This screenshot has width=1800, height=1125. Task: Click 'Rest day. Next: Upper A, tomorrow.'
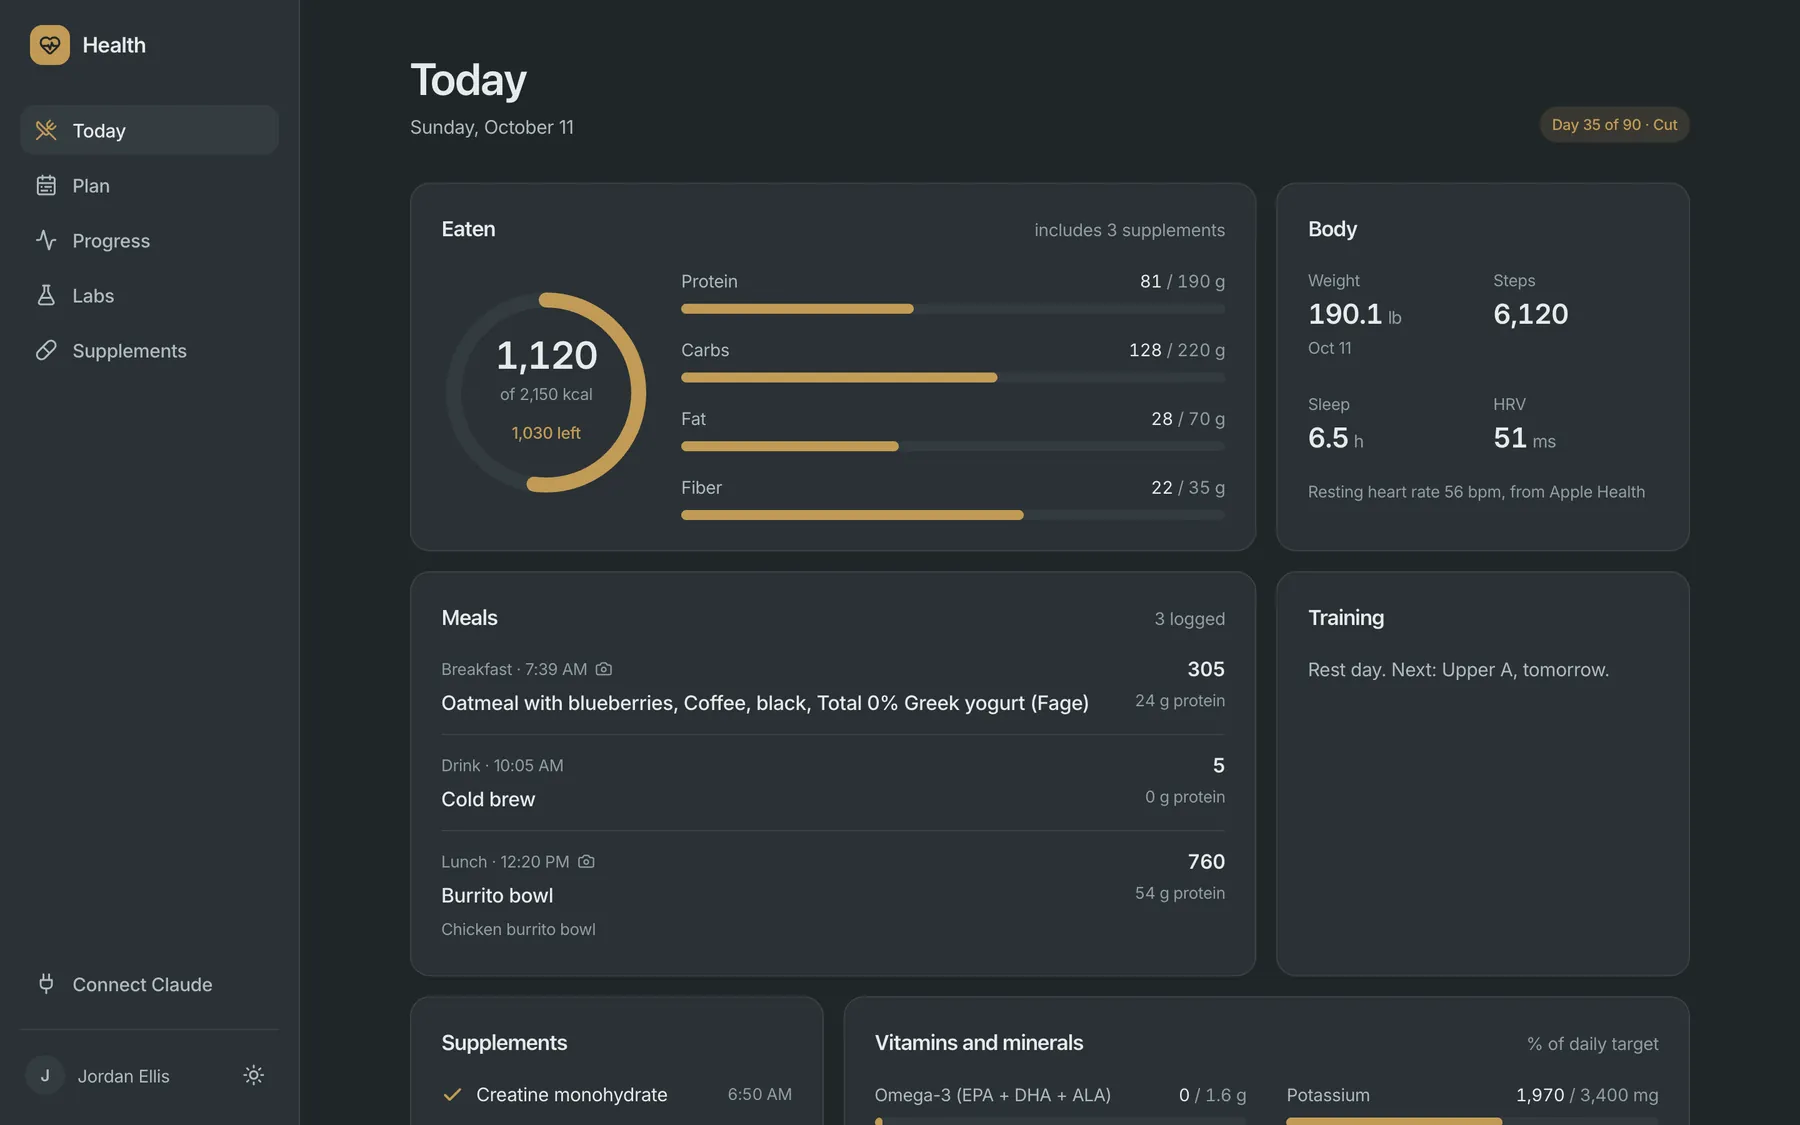tap(1458, 670)
